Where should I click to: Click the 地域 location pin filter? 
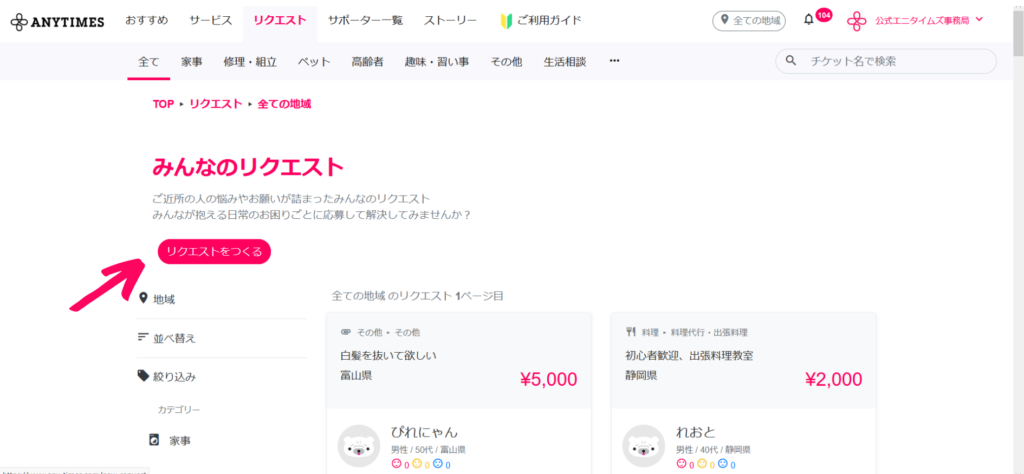143,298
